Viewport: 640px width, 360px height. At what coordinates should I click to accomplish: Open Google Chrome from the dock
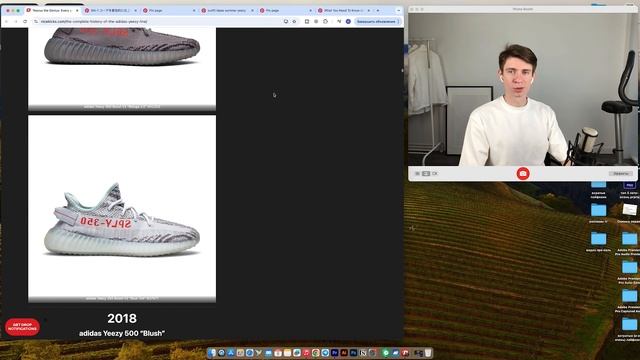tap(316, 353)
